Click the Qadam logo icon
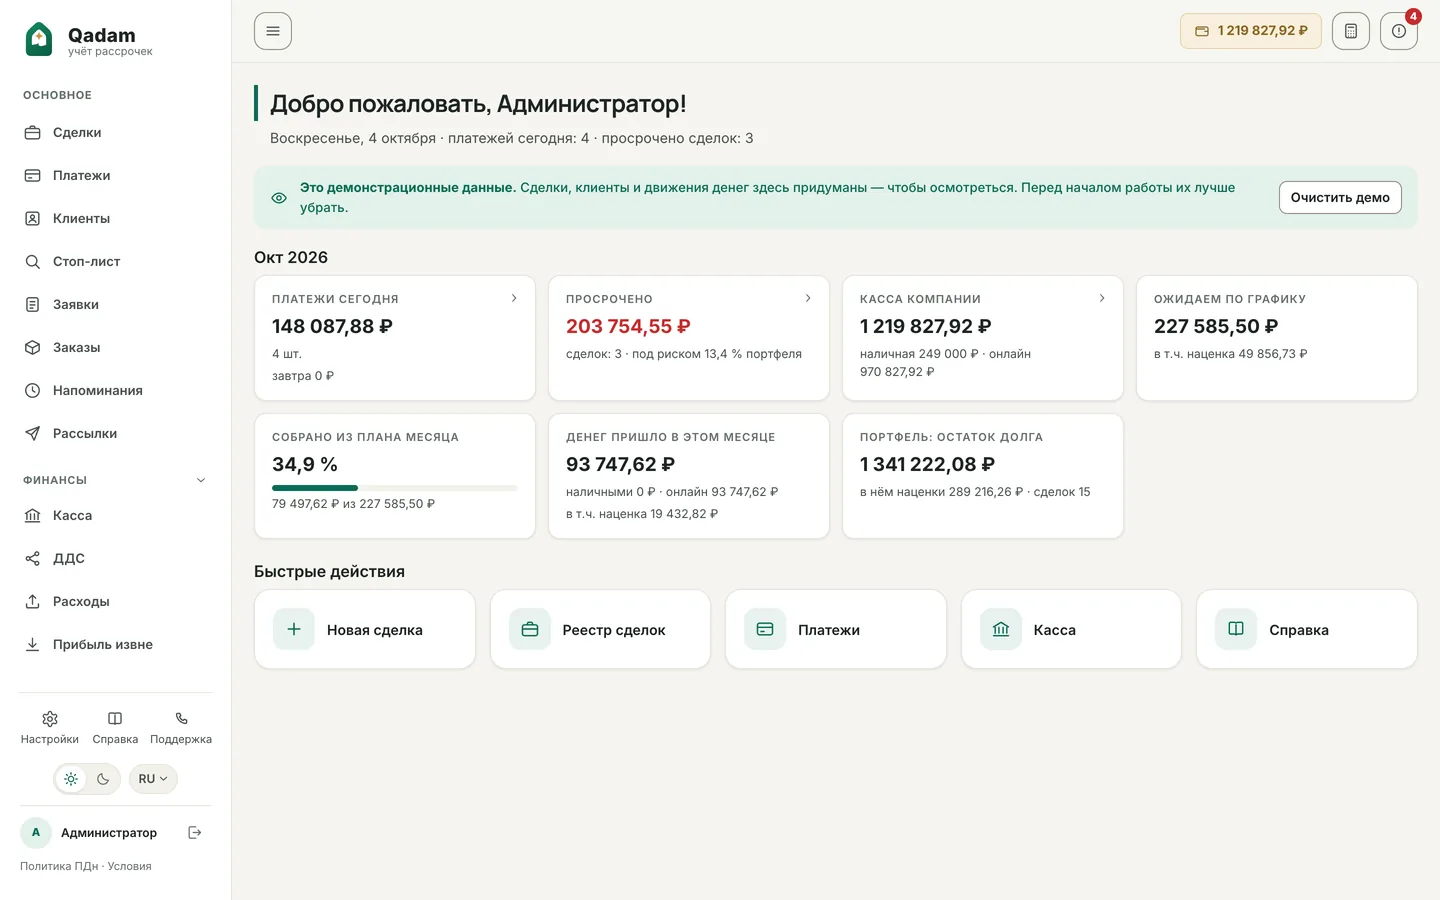 38,39
